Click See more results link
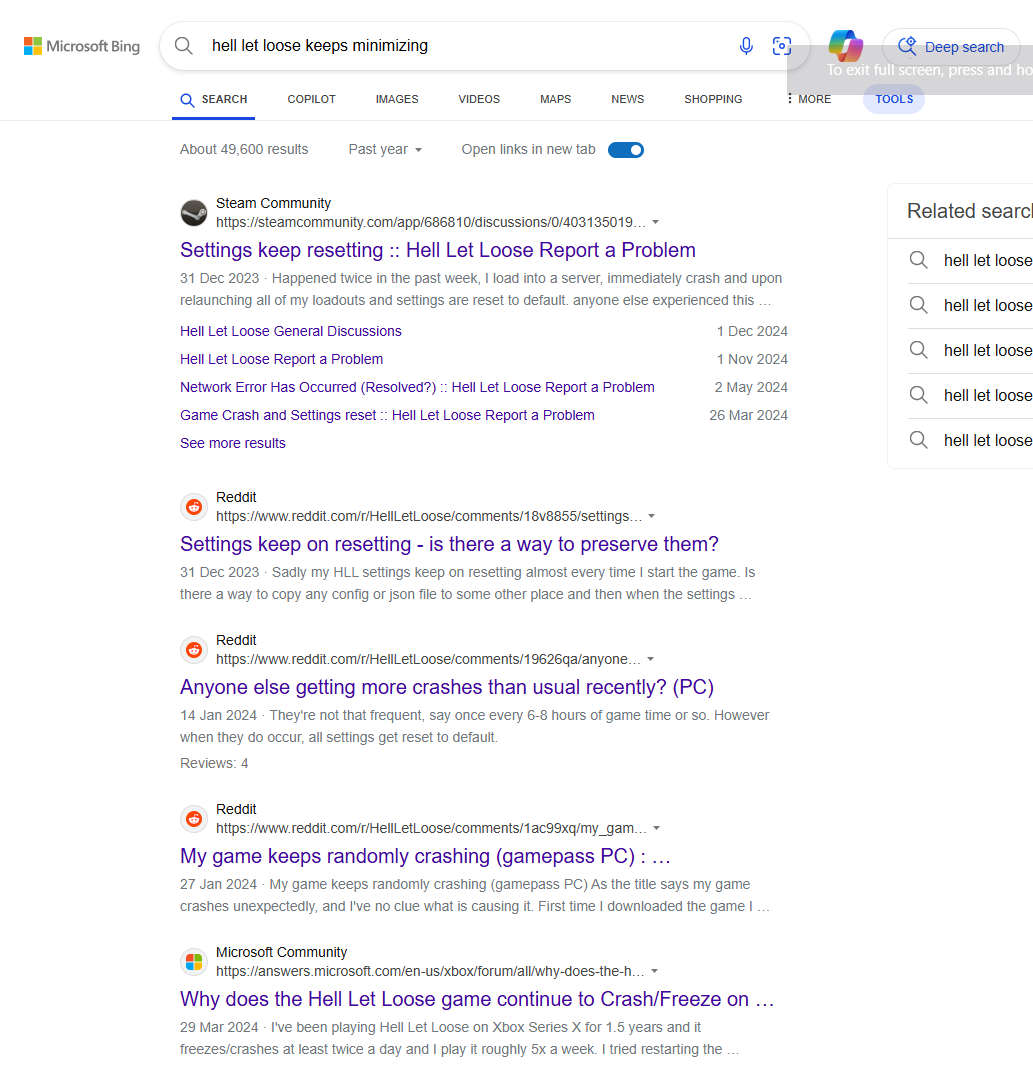The width and height of the screenshot is (1033, 1080). [233, 444]
